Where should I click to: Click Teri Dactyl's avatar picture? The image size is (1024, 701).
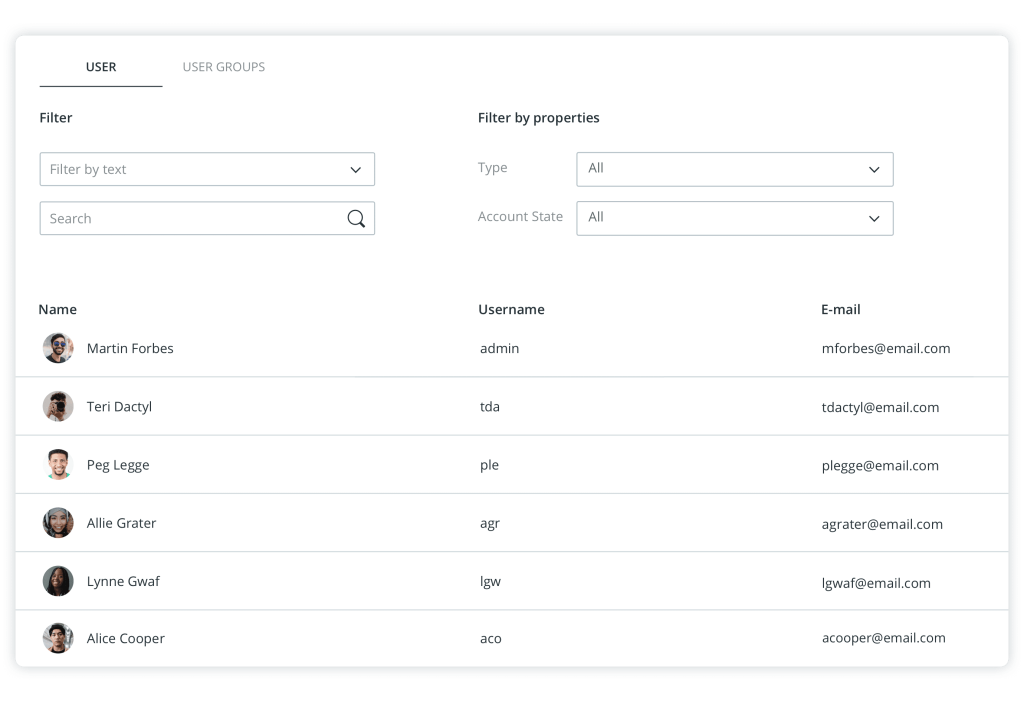(58, 407)
